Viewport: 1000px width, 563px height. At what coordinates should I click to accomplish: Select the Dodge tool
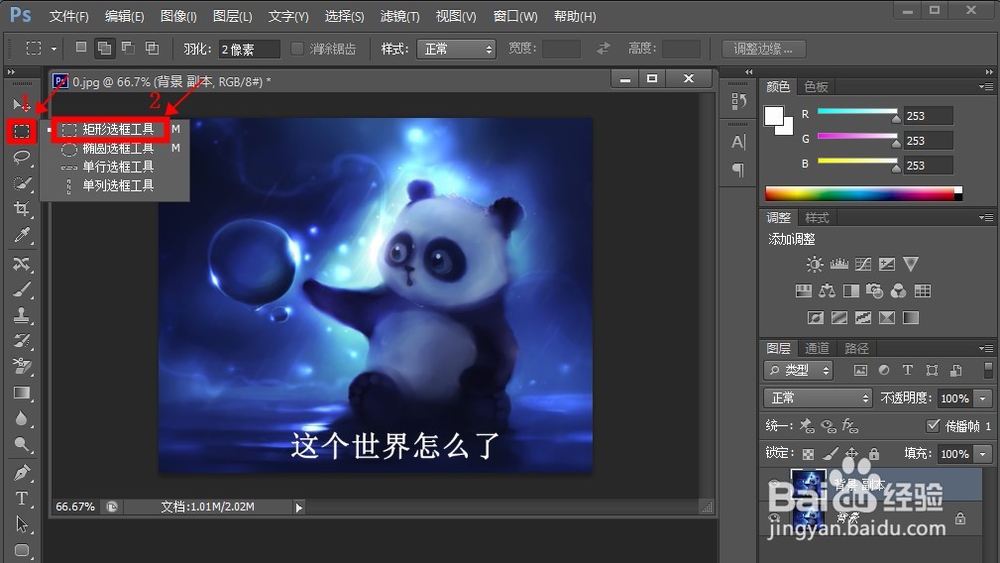(x=22, y=444)
